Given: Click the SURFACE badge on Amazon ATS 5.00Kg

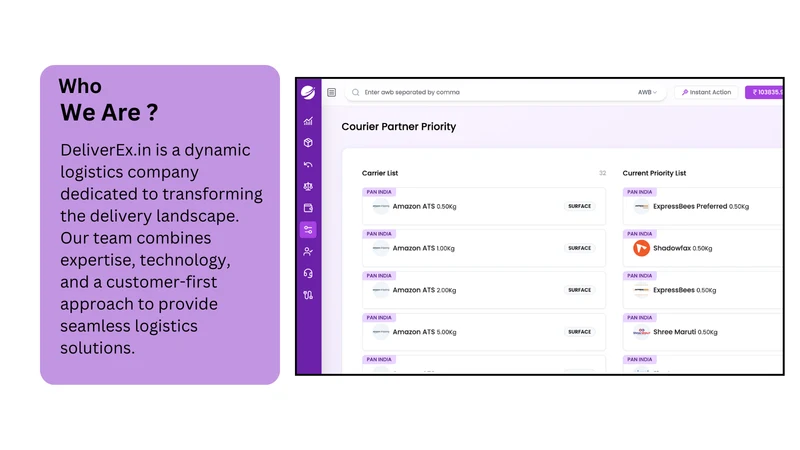Looking at the screenshot, I should click(580, 332).
